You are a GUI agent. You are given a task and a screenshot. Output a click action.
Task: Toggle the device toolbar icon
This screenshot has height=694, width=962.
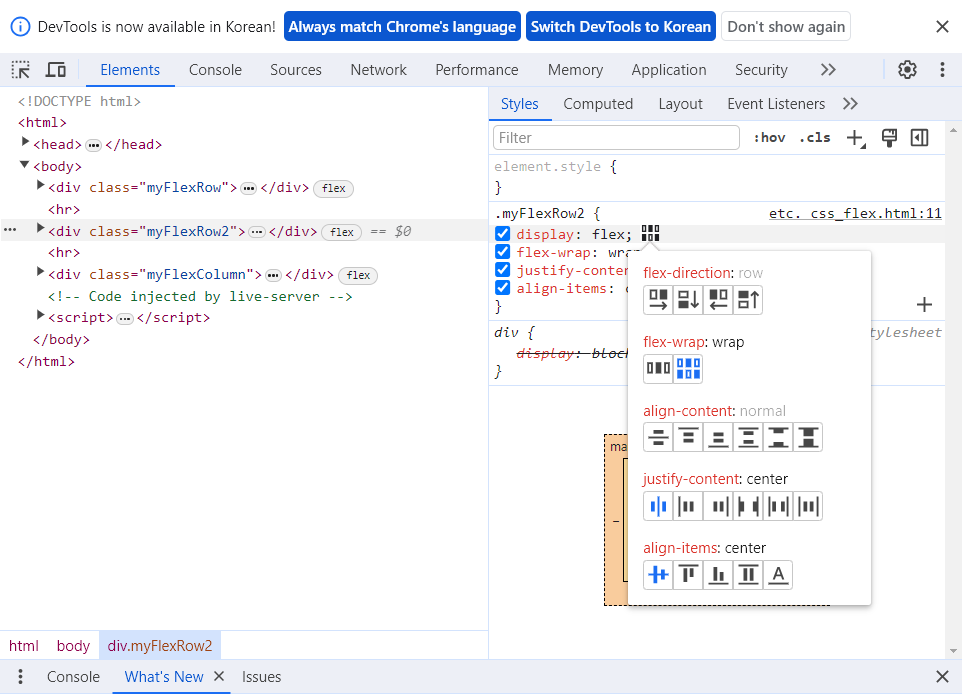pos(56,70)
